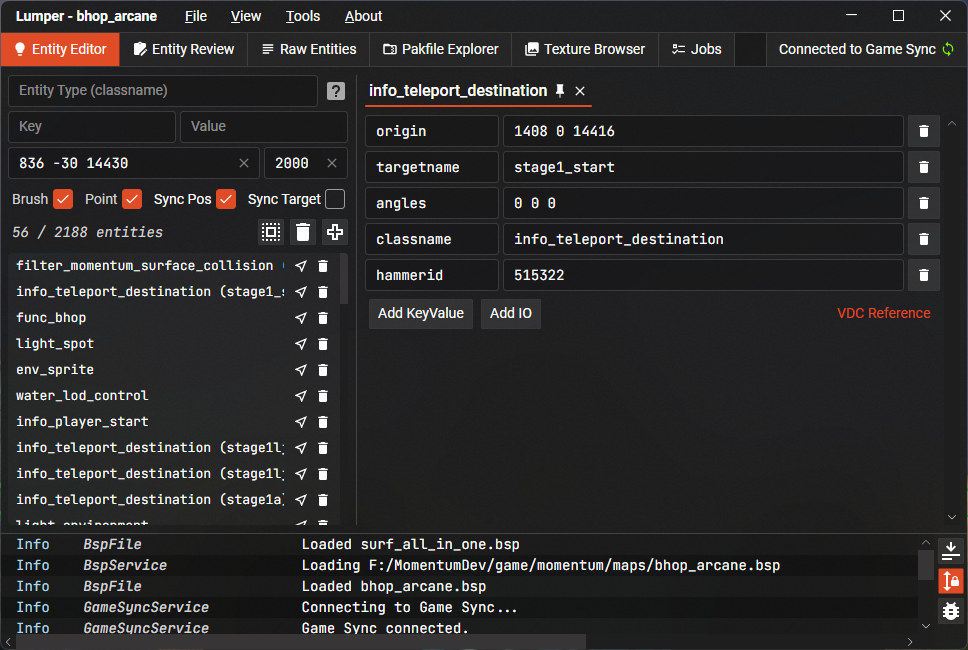
Task: Click the Value filter input
Action: click(x=264, y=127)
